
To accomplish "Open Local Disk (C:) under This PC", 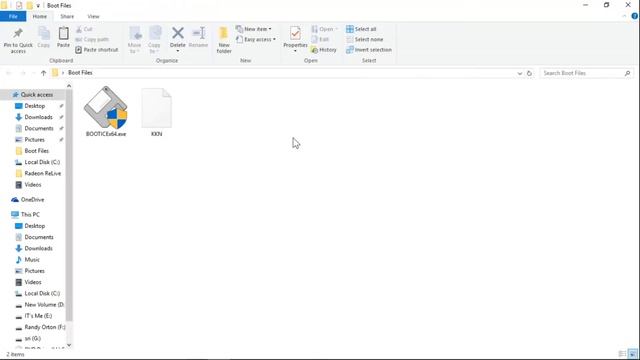I will [x=42, y=293].
